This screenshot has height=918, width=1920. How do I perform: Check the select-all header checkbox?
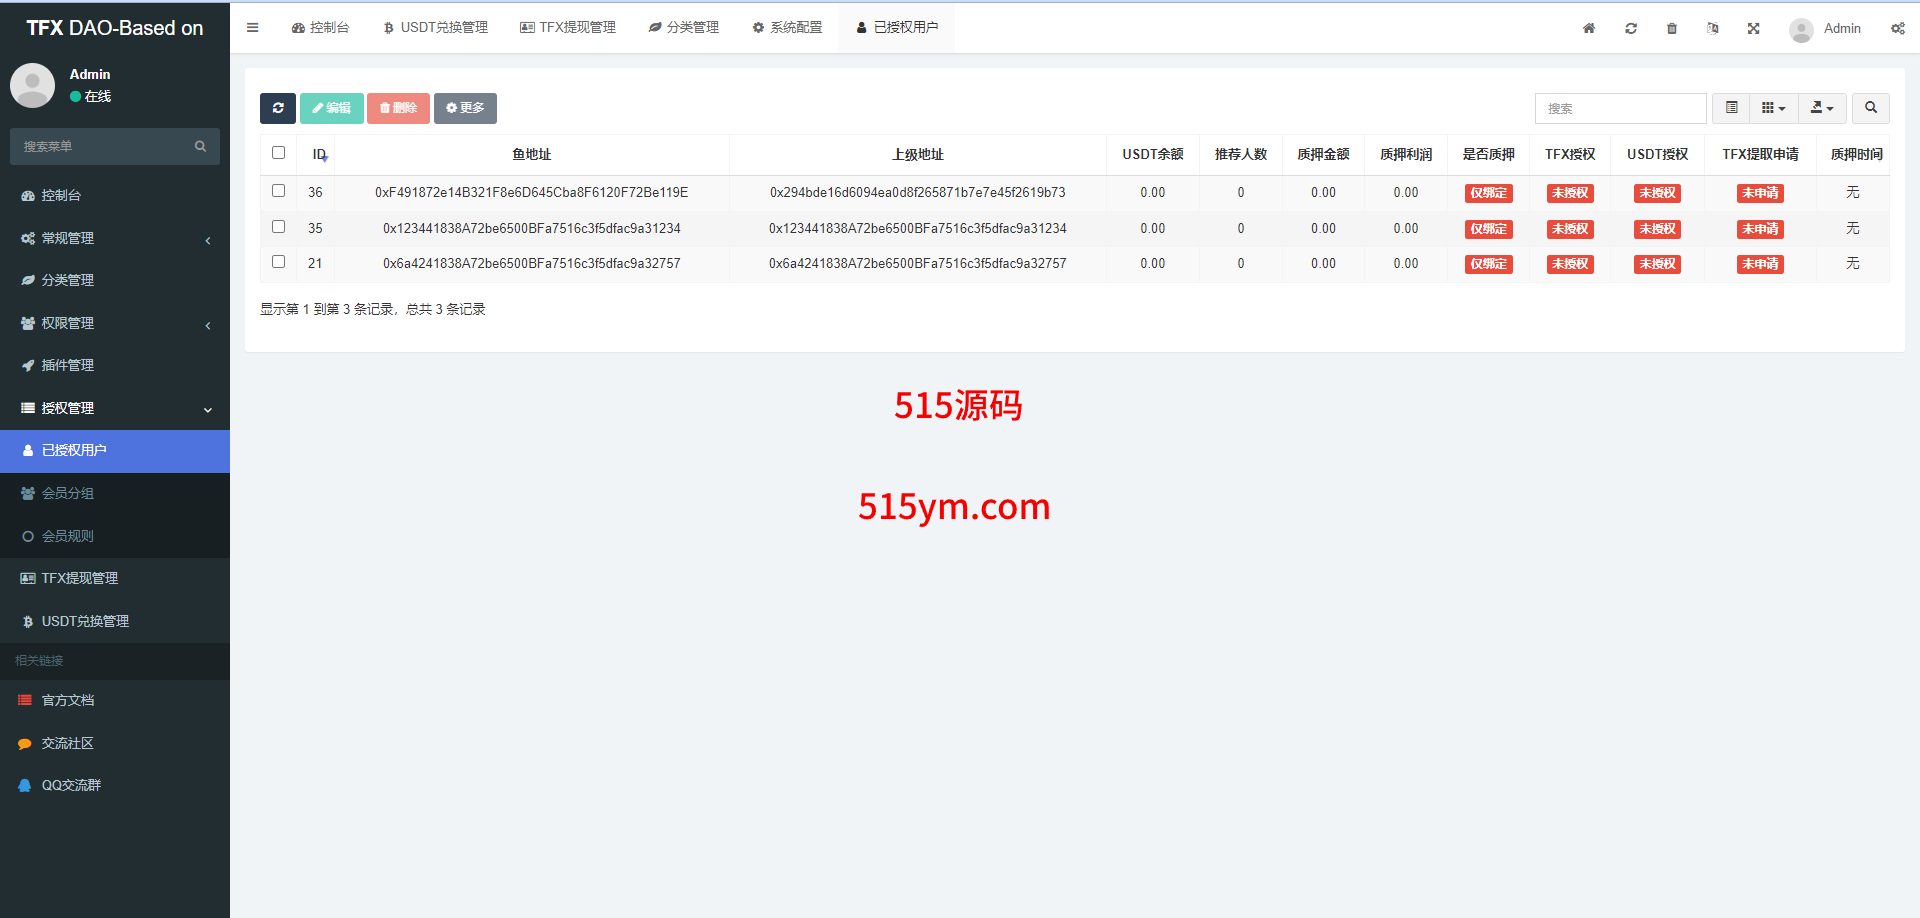click(278, 153)
